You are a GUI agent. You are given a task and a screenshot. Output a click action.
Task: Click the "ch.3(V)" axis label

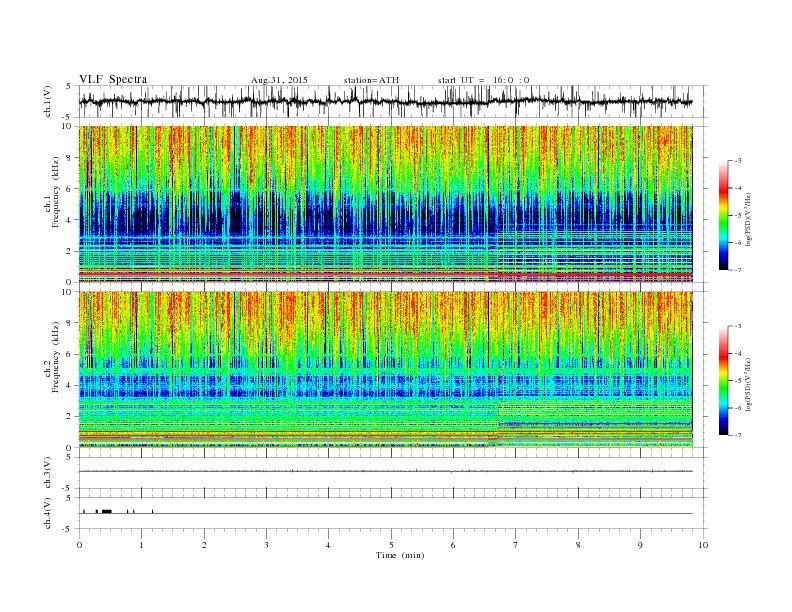pos(48,473)
